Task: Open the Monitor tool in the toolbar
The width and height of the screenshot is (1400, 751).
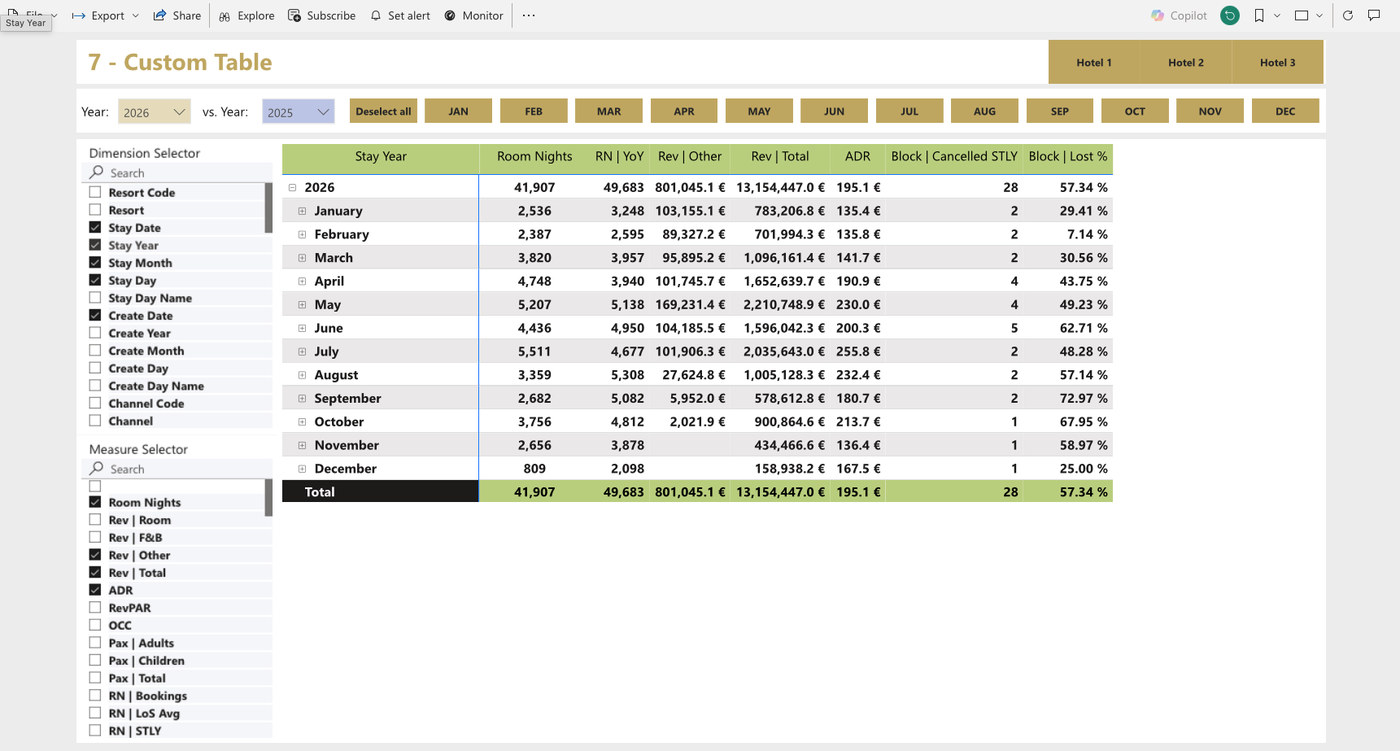Action: click(473, 16)
